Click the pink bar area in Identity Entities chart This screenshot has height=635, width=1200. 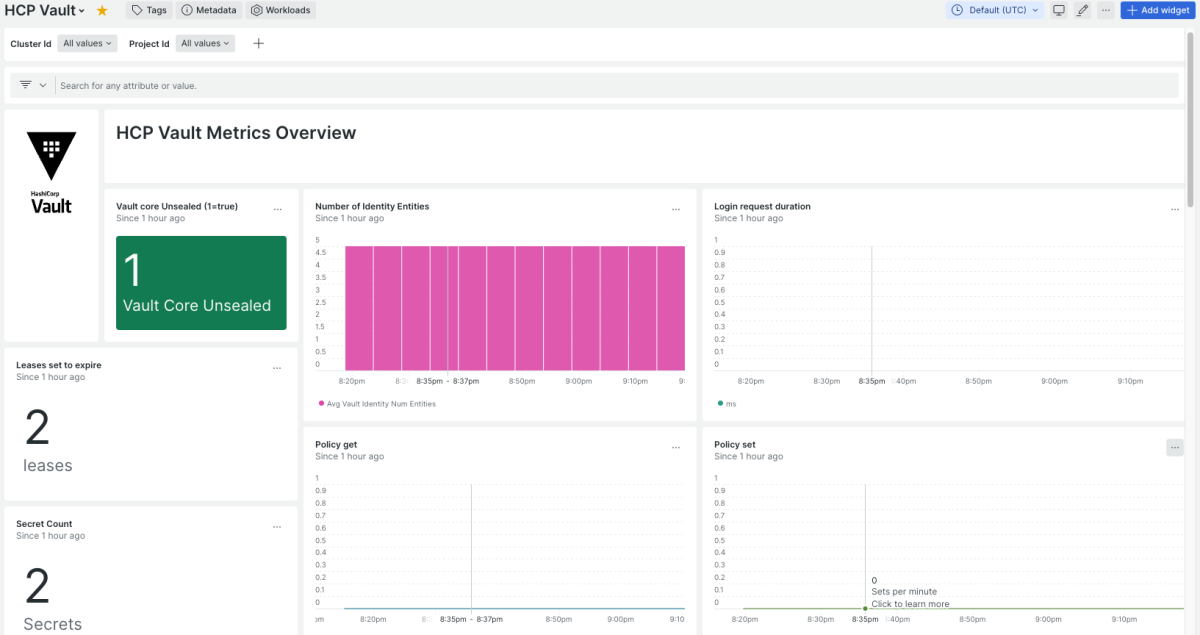pos(515,308)
